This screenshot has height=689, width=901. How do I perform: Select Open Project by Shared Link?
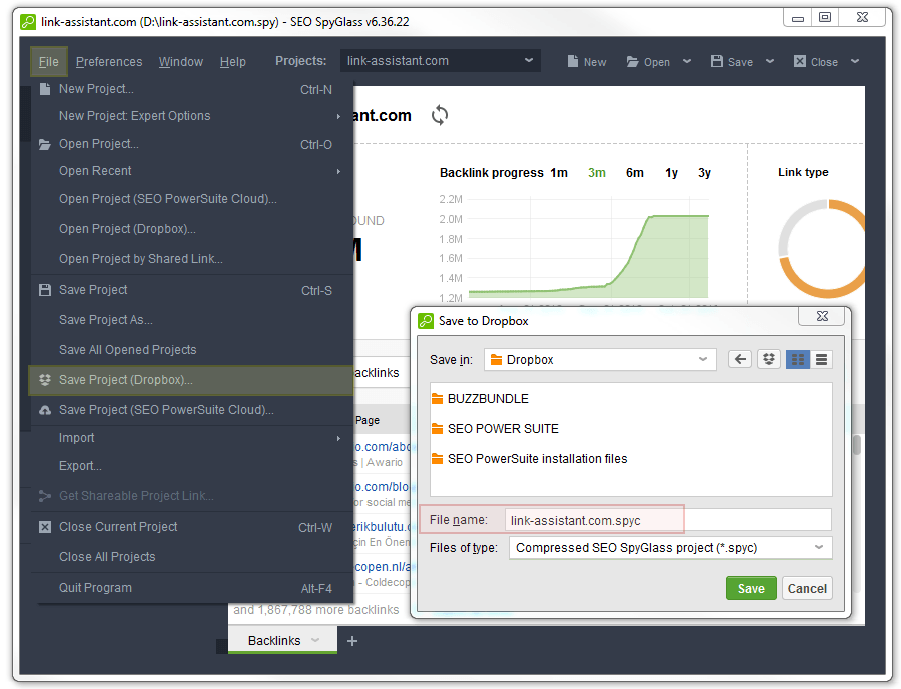click(x=191, y=259)
